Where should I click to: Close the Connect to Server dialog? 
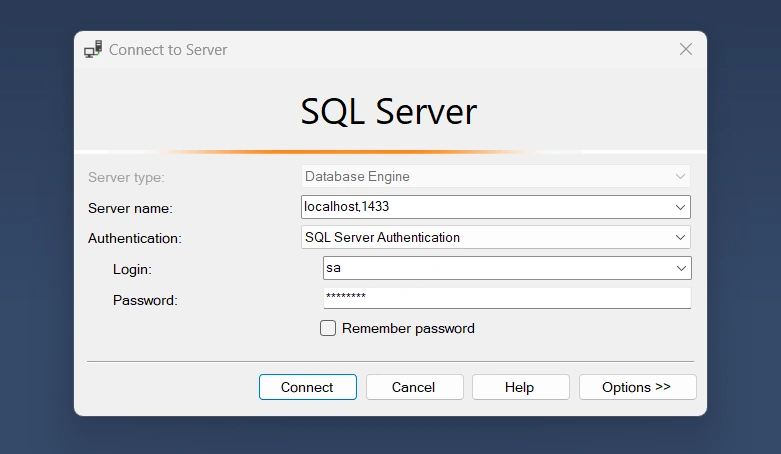click(686, 49)
